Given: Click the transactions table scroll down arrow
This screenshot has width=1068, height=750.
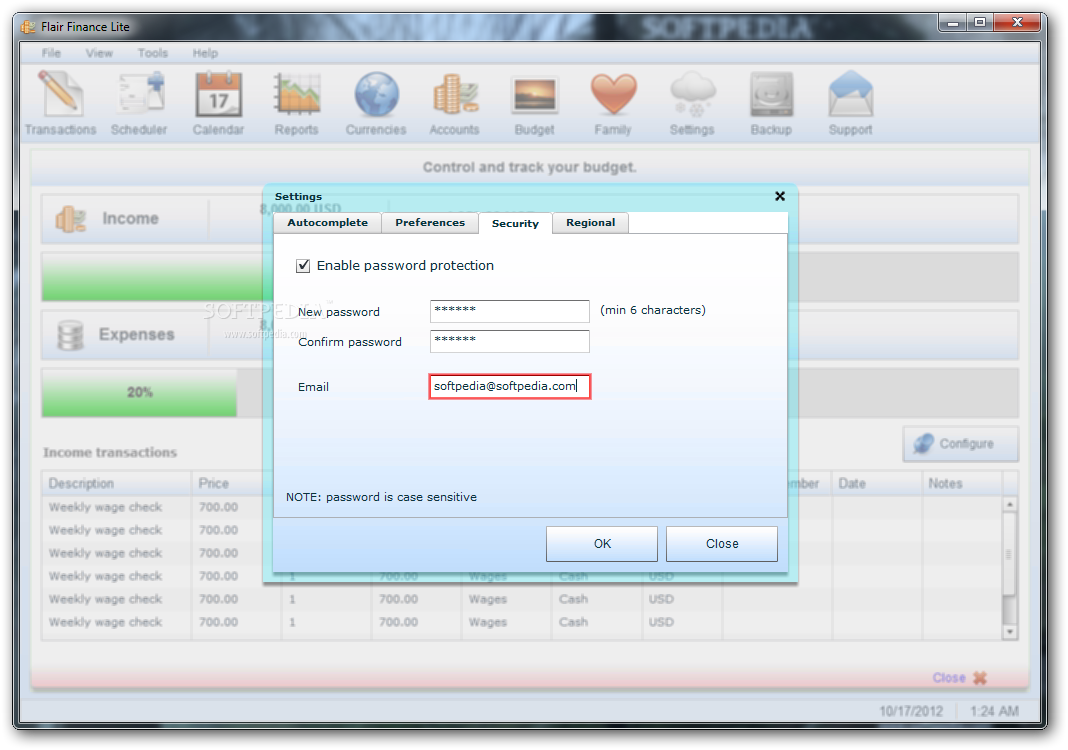Looking at the screenshot, I should pyautogui.click(x=1010, y=632).
